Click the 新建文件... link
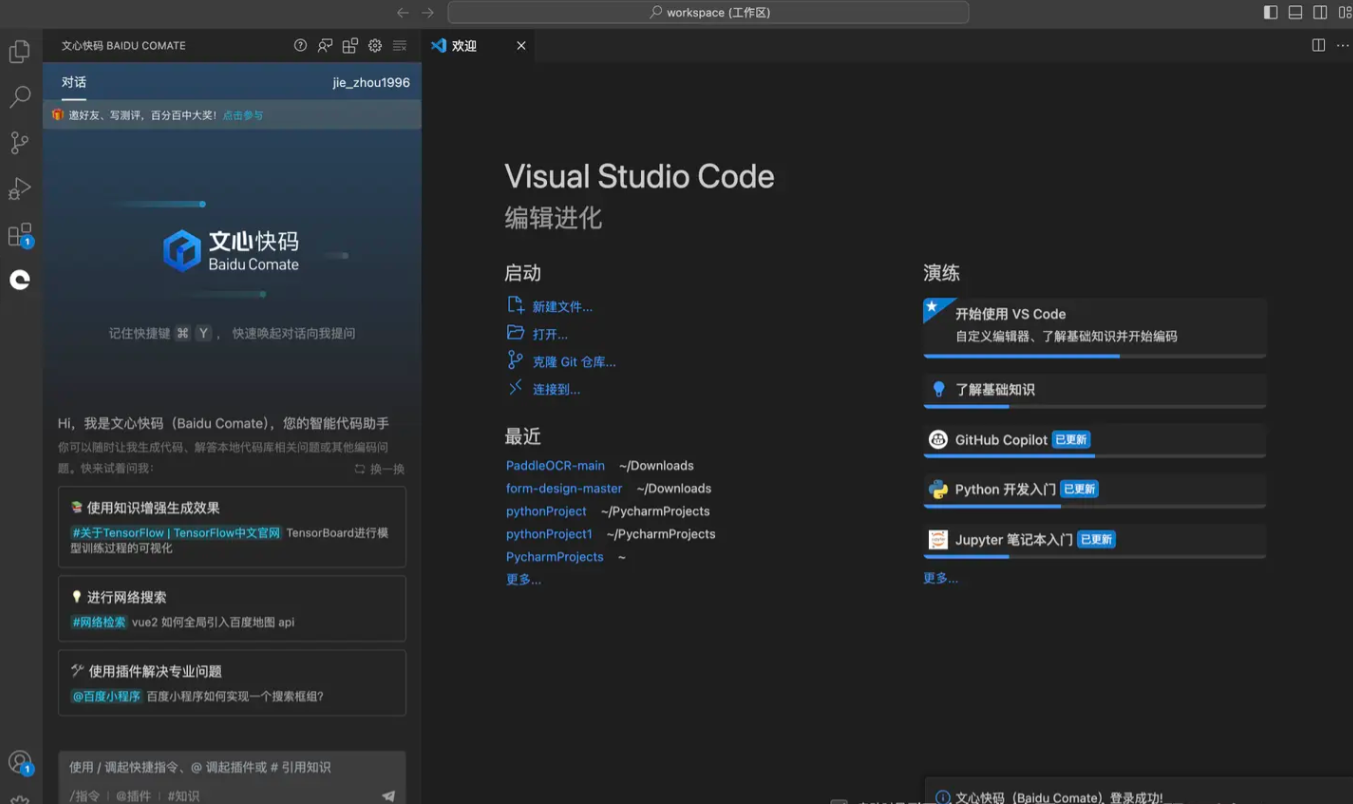 562,307
